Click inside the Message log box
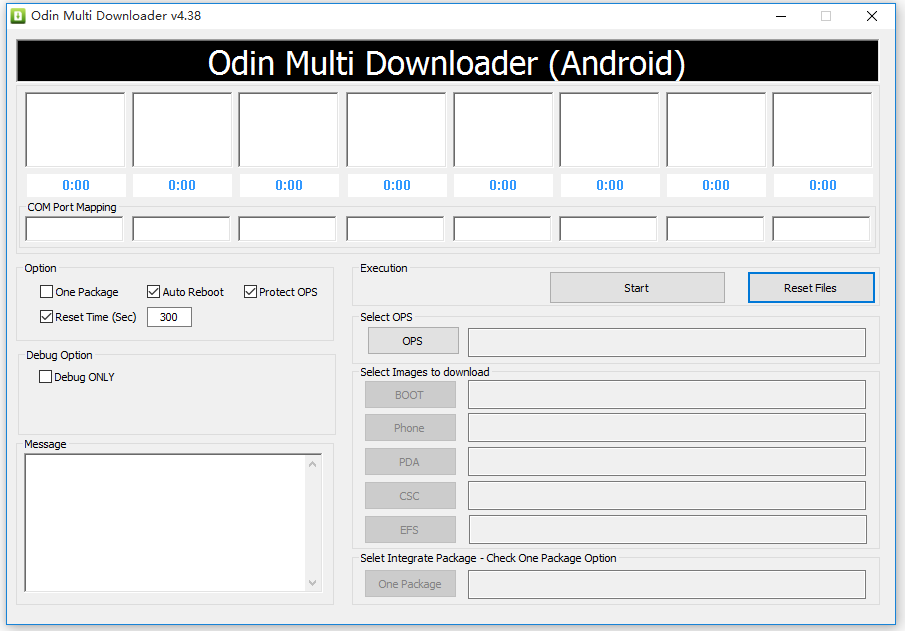905x631 pixels. click(166, 522)
